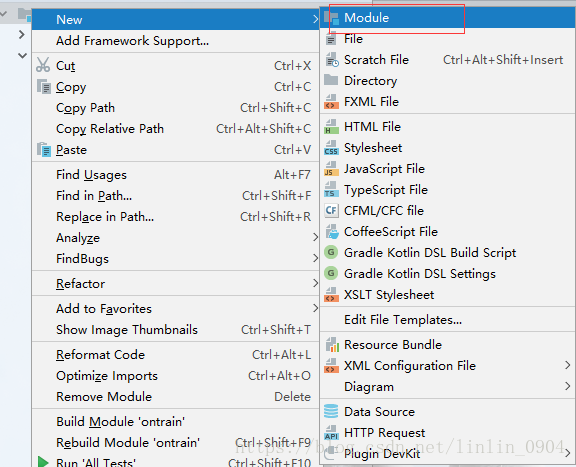Choose Add Framework Support...
Viewport: 576px width, 467px height.
coord(175,41)
